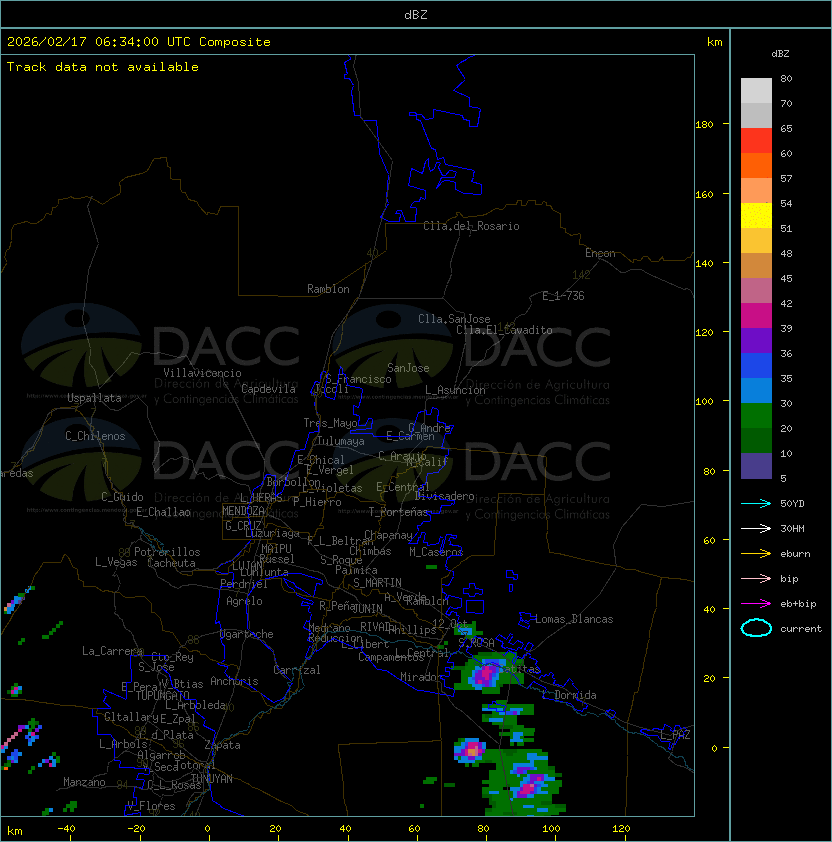Click the 'Clla.del_Rosario' map label

[x=471, y=226]
